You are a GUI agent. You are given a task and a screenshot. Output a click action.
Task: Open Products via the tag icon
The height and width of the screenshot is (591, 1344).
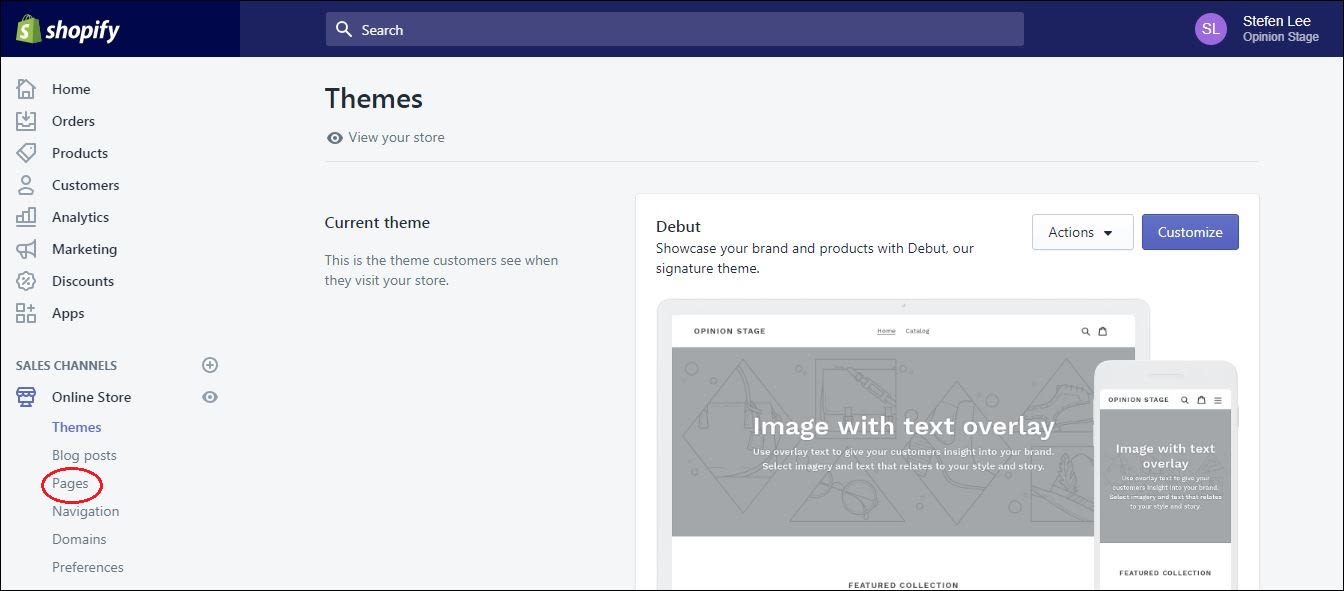click(26, 153)
